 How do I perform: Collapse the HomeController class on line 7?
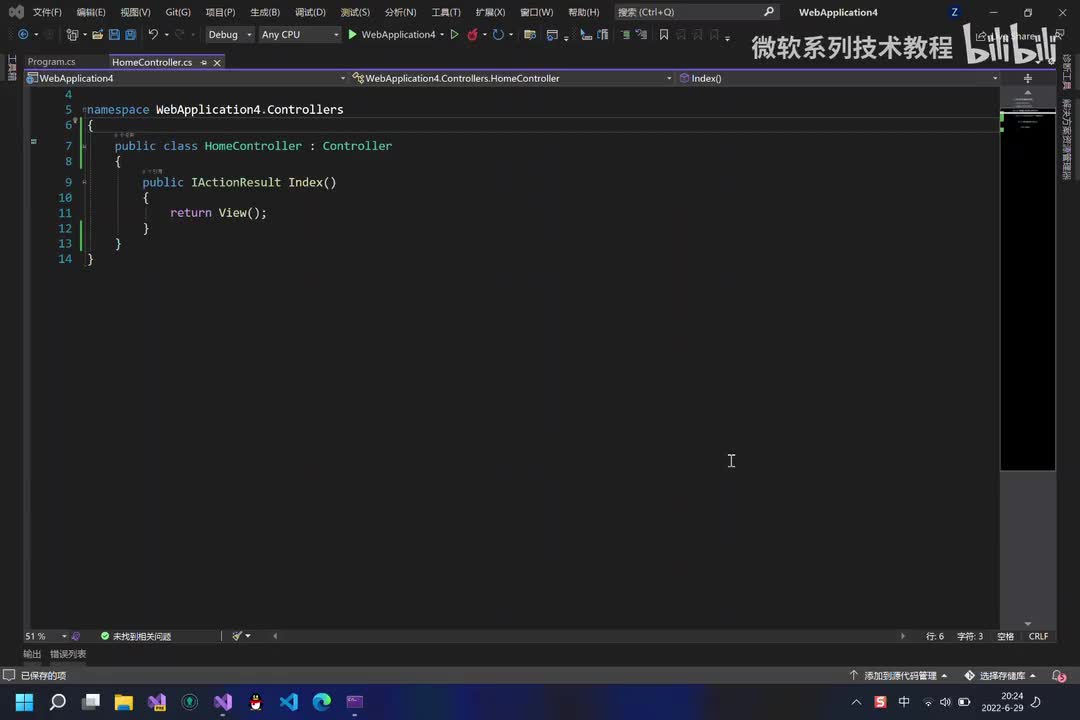pyautogui.click(x=84, y=146)
